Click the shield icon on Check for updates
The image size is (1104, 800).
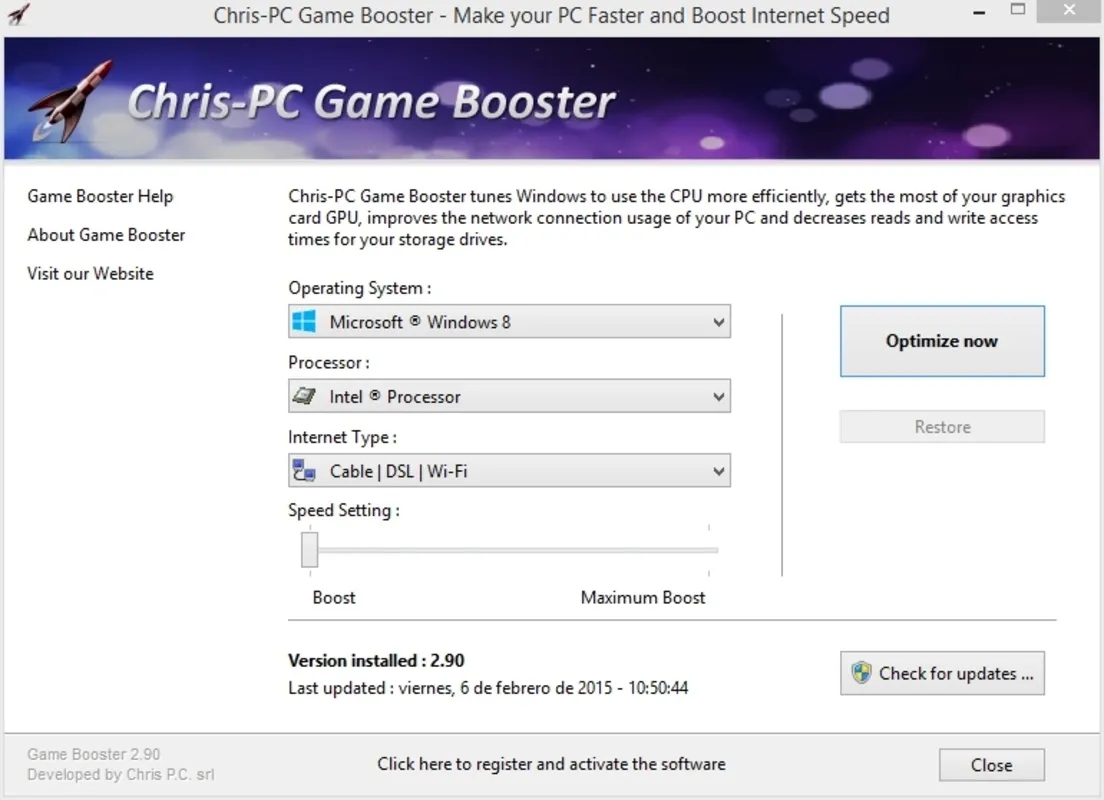point(861,673)
